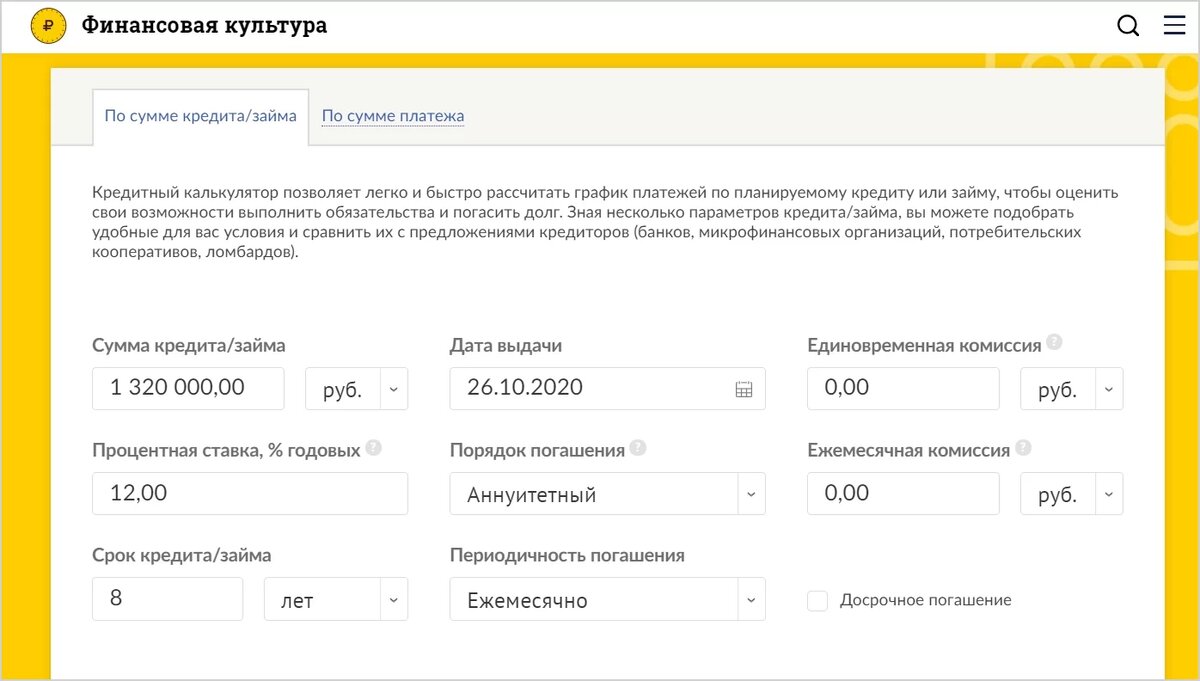Switch to the По сумме платежа tab

(x=393, y=115)
